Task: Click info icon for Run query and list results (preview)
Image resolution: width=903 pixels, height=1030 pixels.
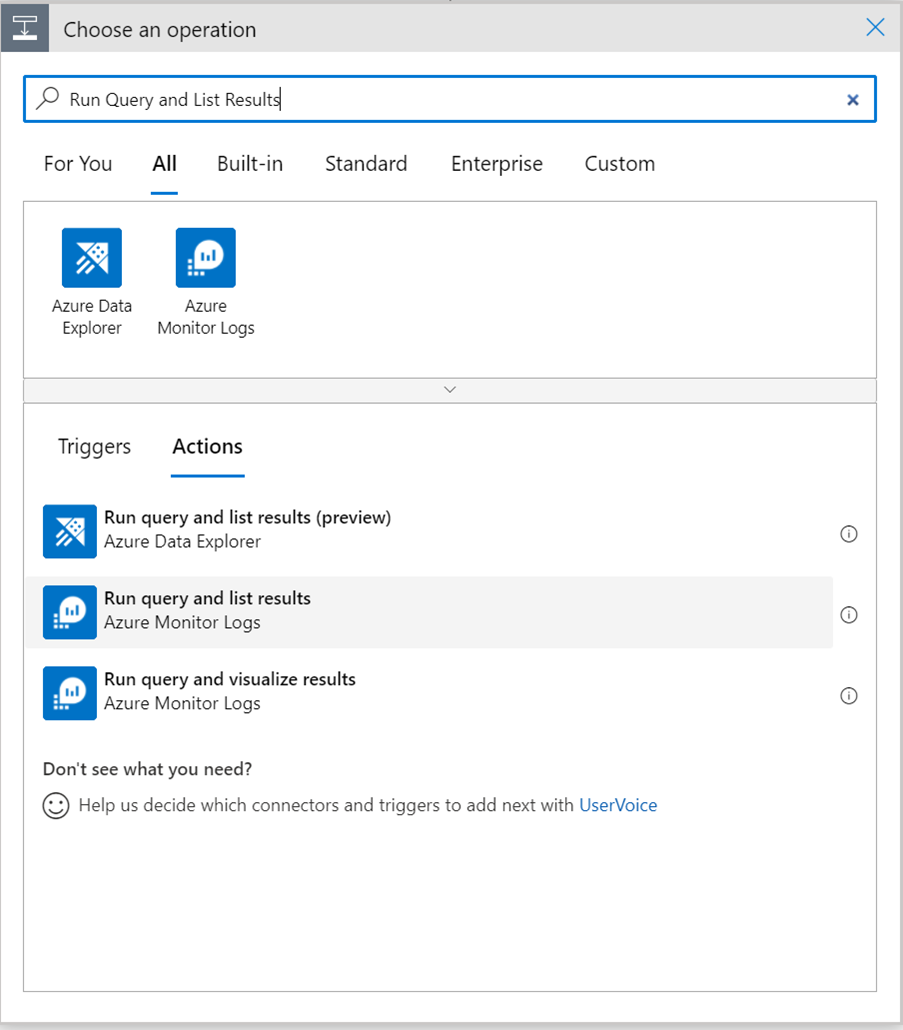Action: (849, 534)
